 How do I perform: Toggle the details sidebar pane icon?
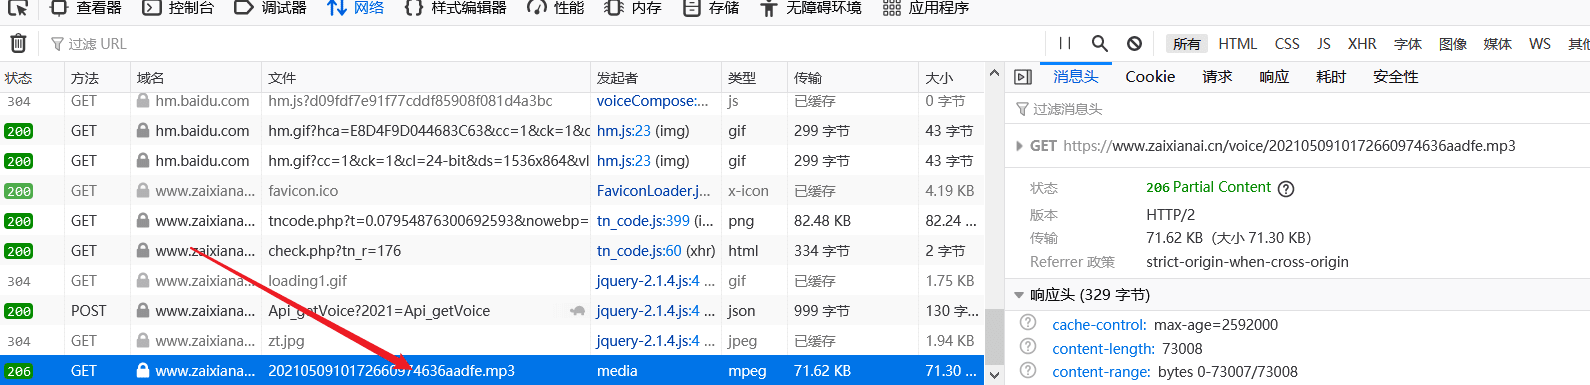pyautogui.click(x=1023, y=77)
